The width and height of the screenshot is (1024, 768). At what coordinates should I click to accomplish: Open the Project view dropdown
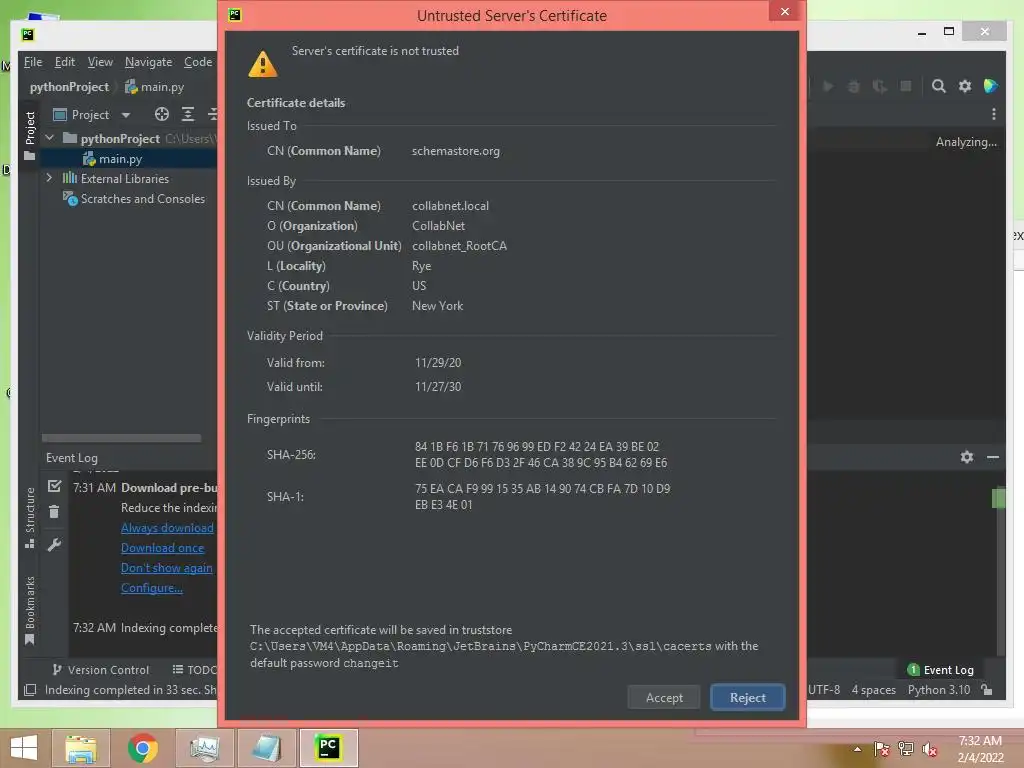(125, 115)
